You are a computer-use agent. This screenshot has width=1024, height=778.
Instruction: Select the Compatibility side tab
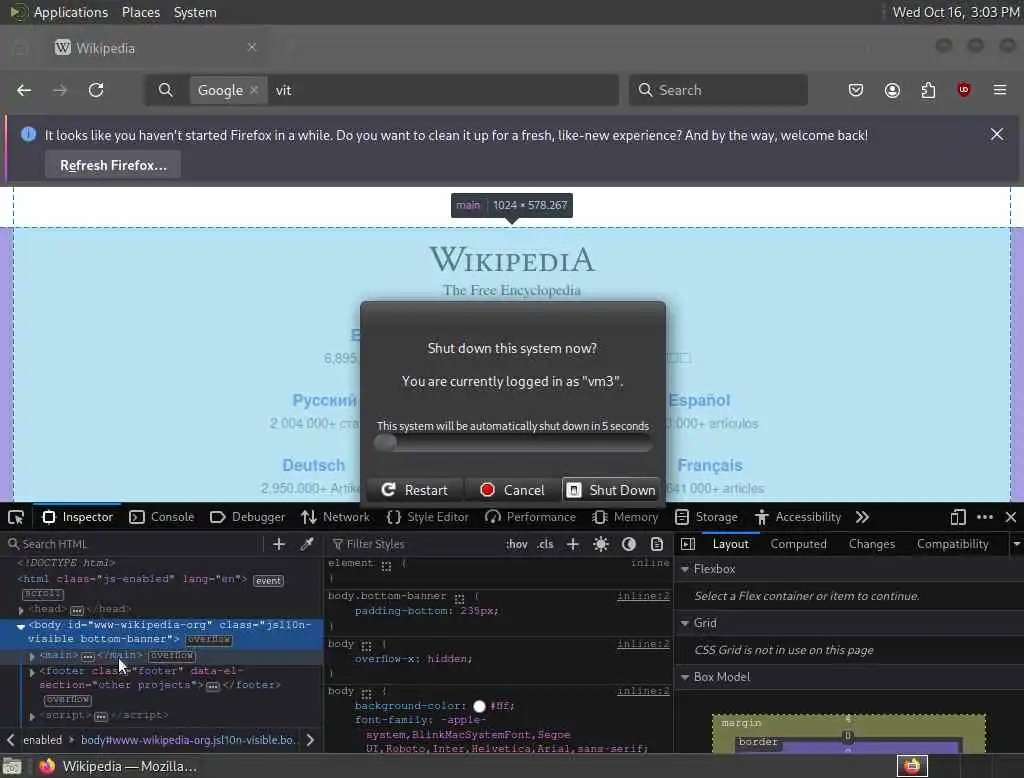(x=952, y=543)
